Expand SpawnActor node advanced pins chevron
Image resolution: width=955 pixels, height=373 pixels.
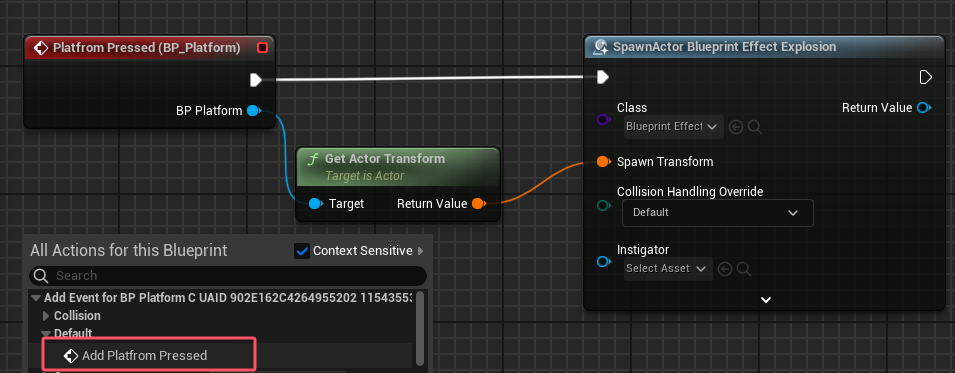[766, 300]
